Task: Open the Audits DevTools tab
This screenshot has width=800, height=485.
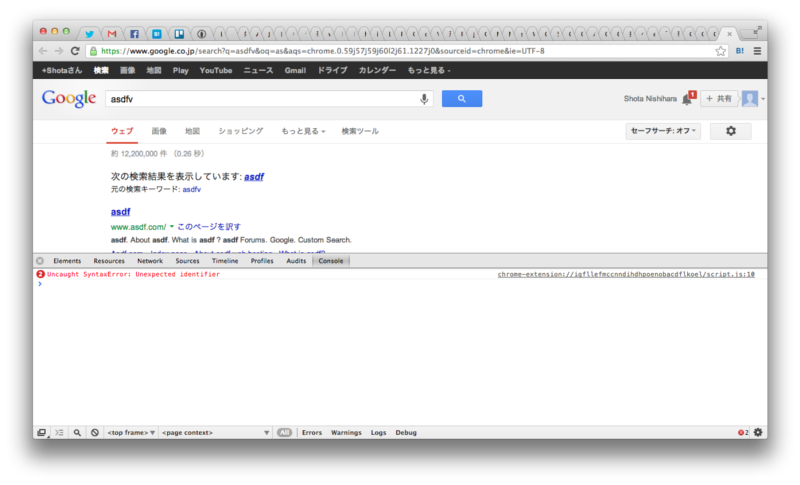Action: tap(296, 261)
